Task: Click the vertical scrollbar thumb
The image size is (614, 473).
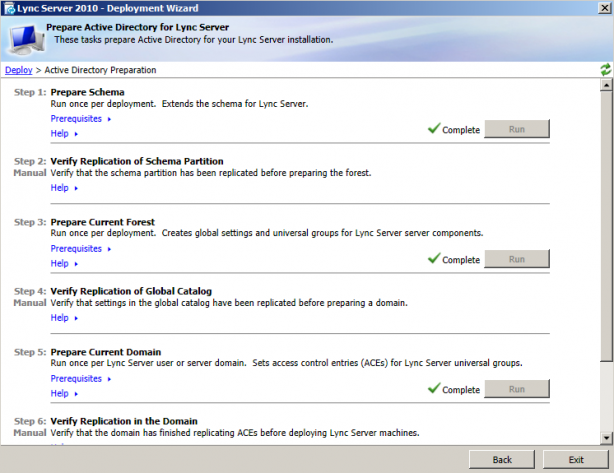Action: point(606,226)
